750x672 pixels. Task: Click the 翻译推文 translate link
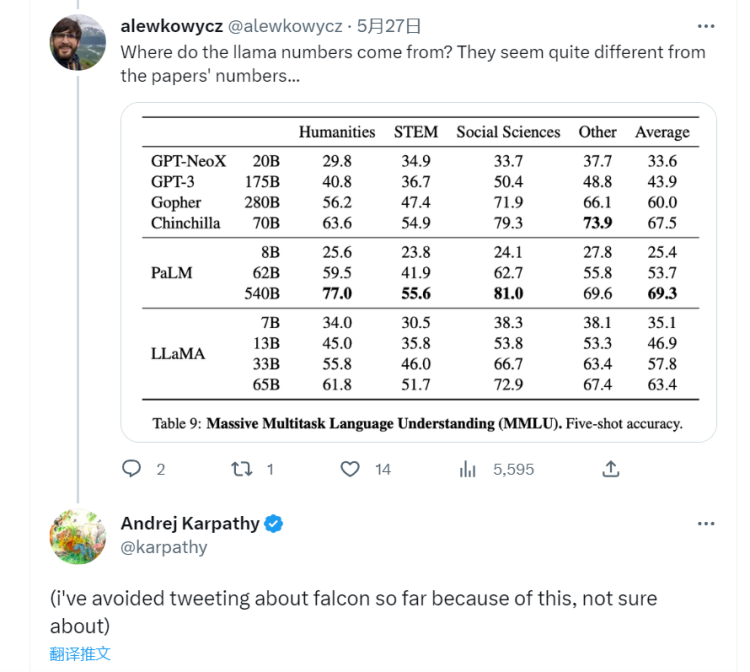pyautogui.click(x=80, y=653)
